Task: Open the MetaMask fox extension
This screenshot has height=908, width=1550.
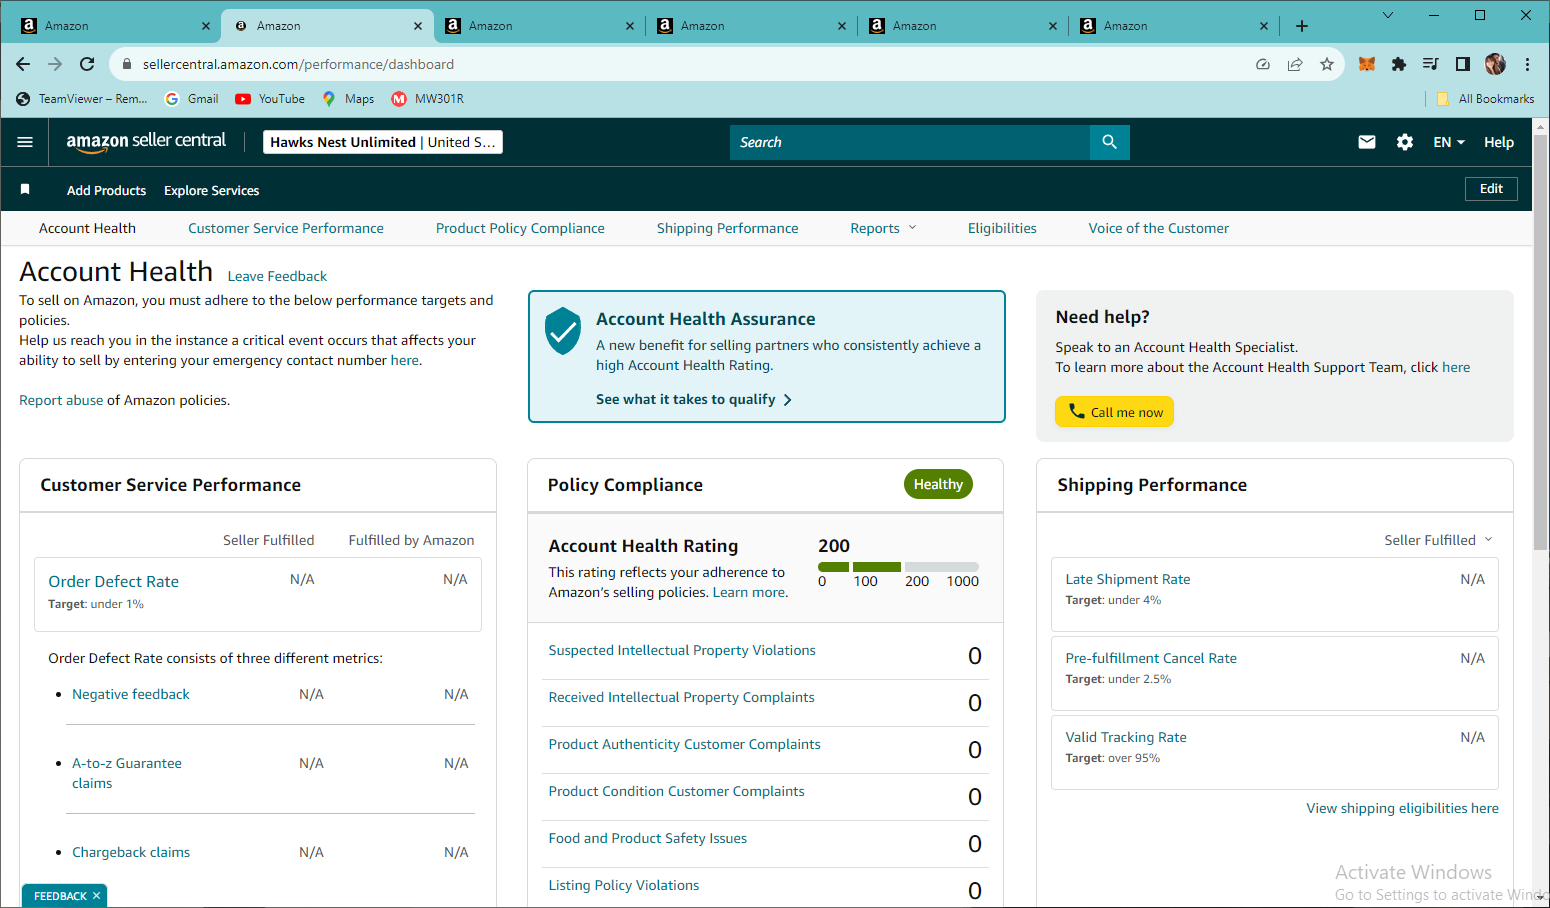Action: pyautogui.click(x=1367, y=64)
